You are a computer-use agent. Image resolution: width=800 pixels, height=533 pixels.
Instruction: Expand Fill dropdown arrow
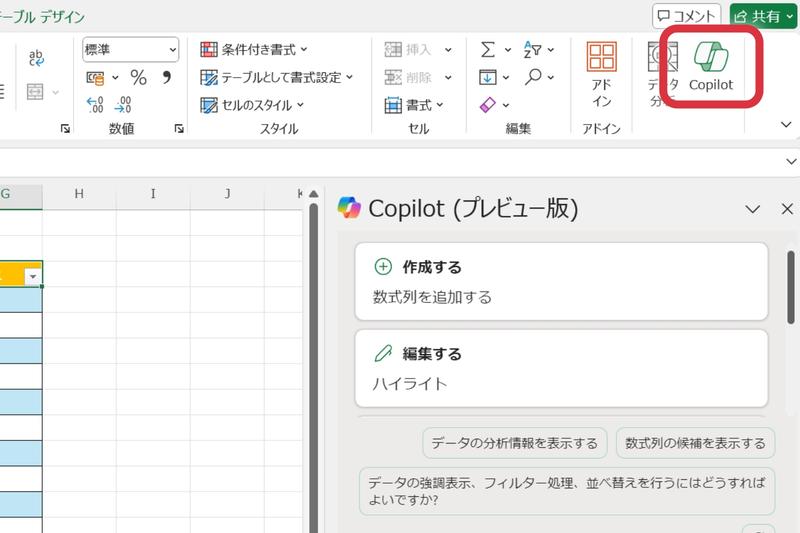click(x=506, y=78)
